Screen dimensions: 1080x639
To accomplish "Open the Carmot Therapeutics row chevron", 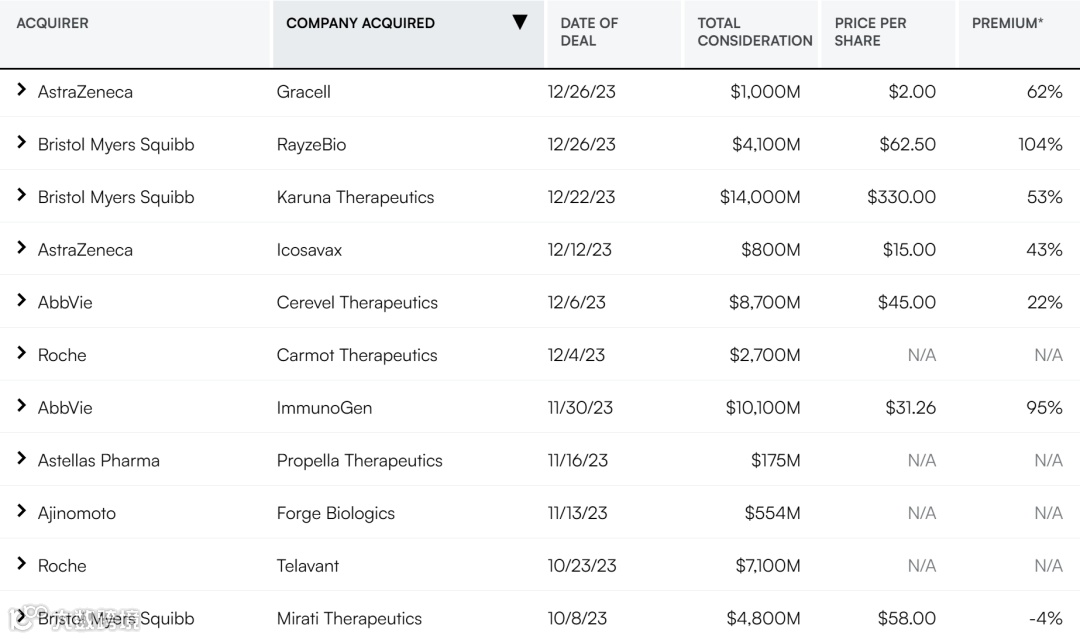I will 21,354.
